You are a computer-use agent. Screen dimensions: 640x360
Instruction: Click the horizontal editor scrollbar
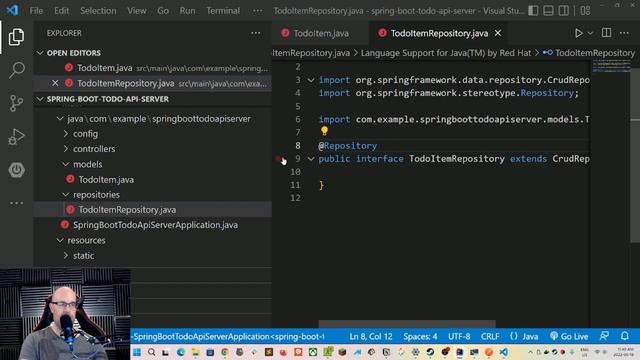[407, 324]
